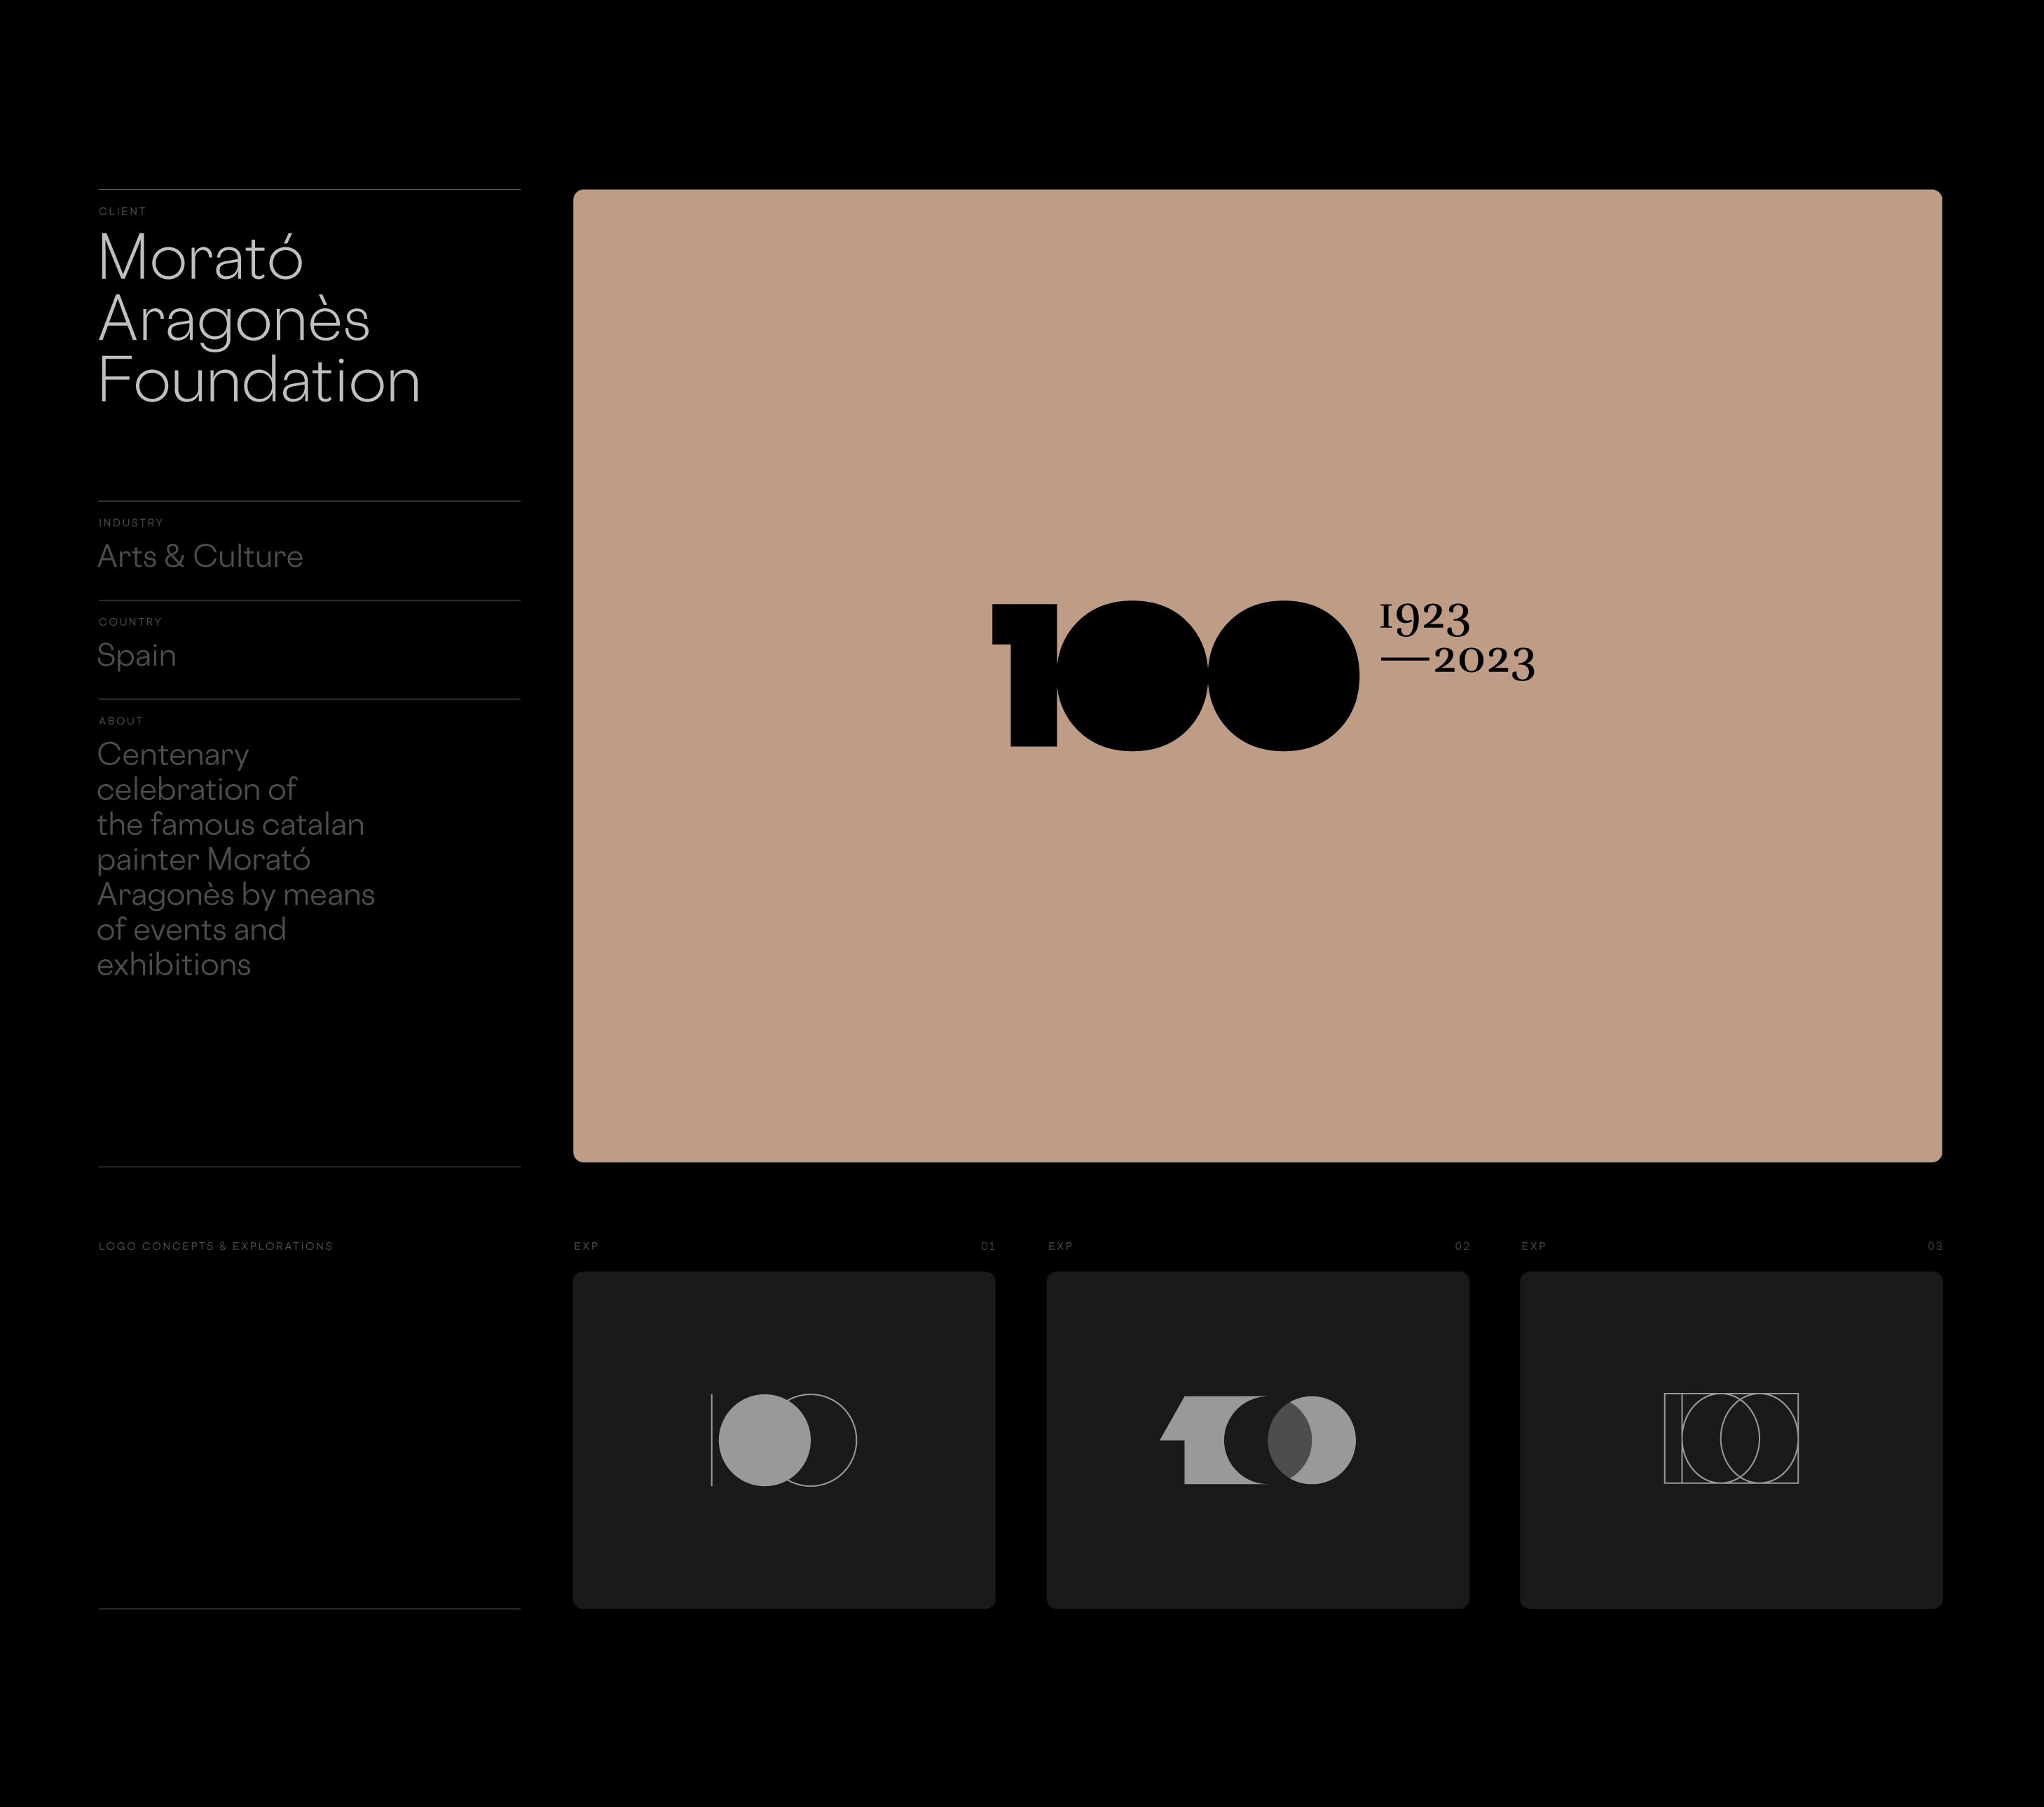Click the 03 number label
Screen dimensions: 2044x1807
(1935, 1246)
